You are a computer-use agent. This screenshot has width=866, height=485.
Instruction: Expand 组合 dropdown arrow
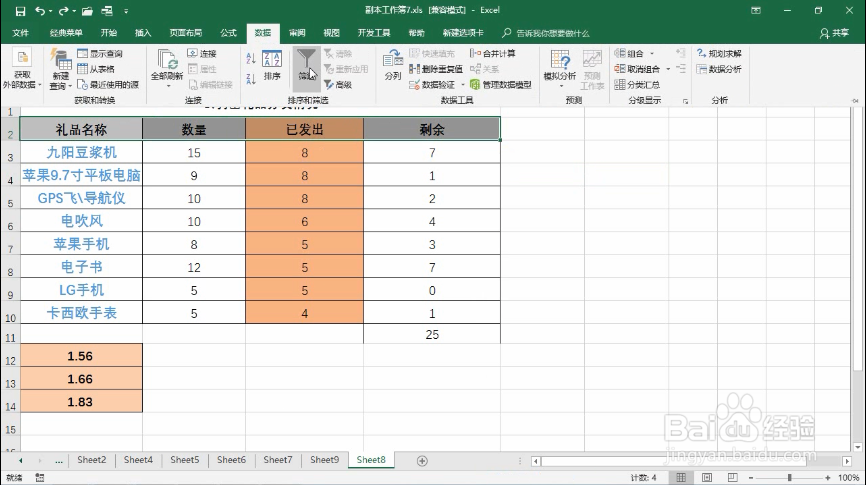652,54
